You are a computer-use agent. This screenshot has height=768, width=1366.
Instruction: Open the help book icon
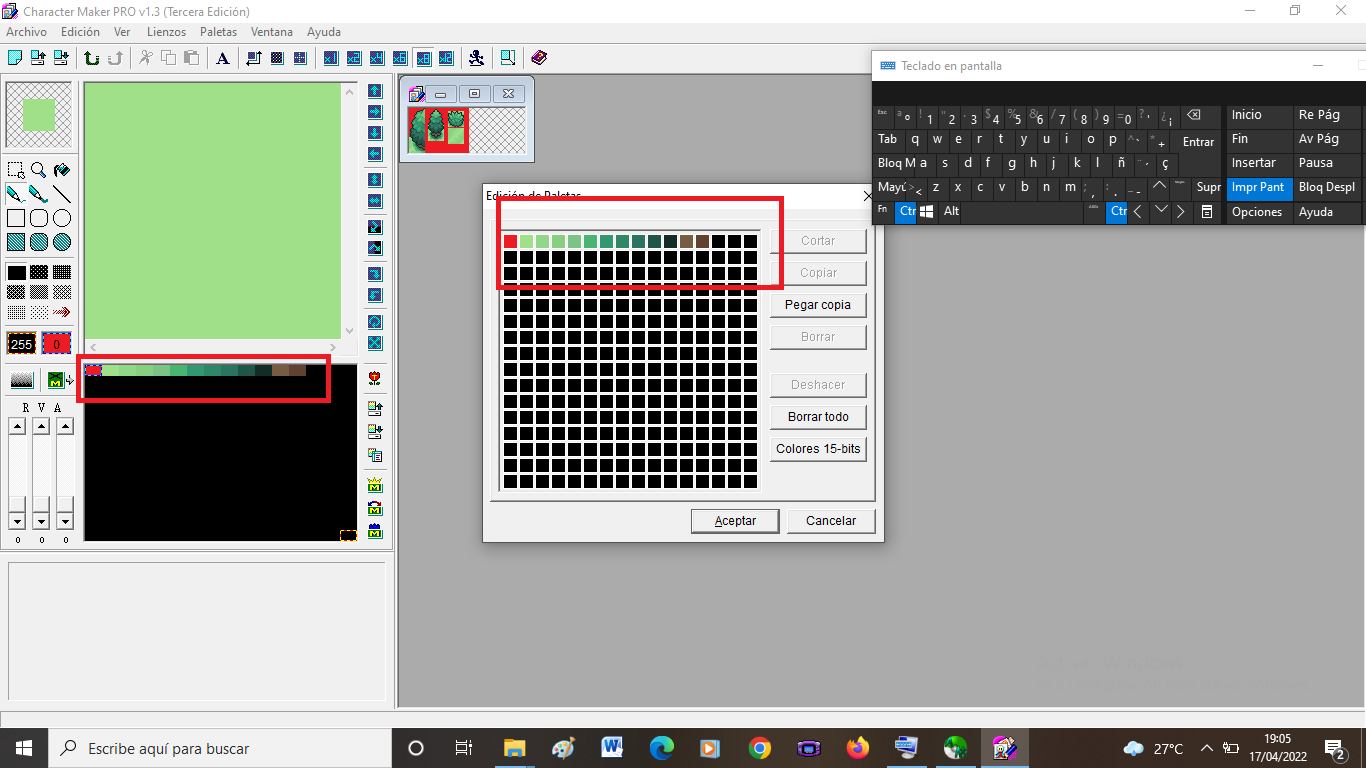pyautogui.click(x=539, y=58)
